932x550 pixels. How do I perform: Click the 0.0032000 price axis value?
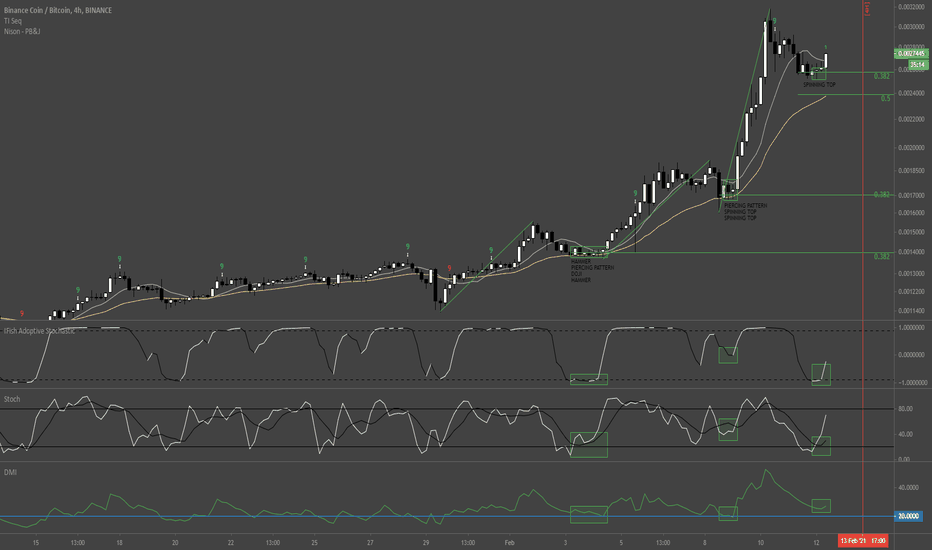point(911,7)
